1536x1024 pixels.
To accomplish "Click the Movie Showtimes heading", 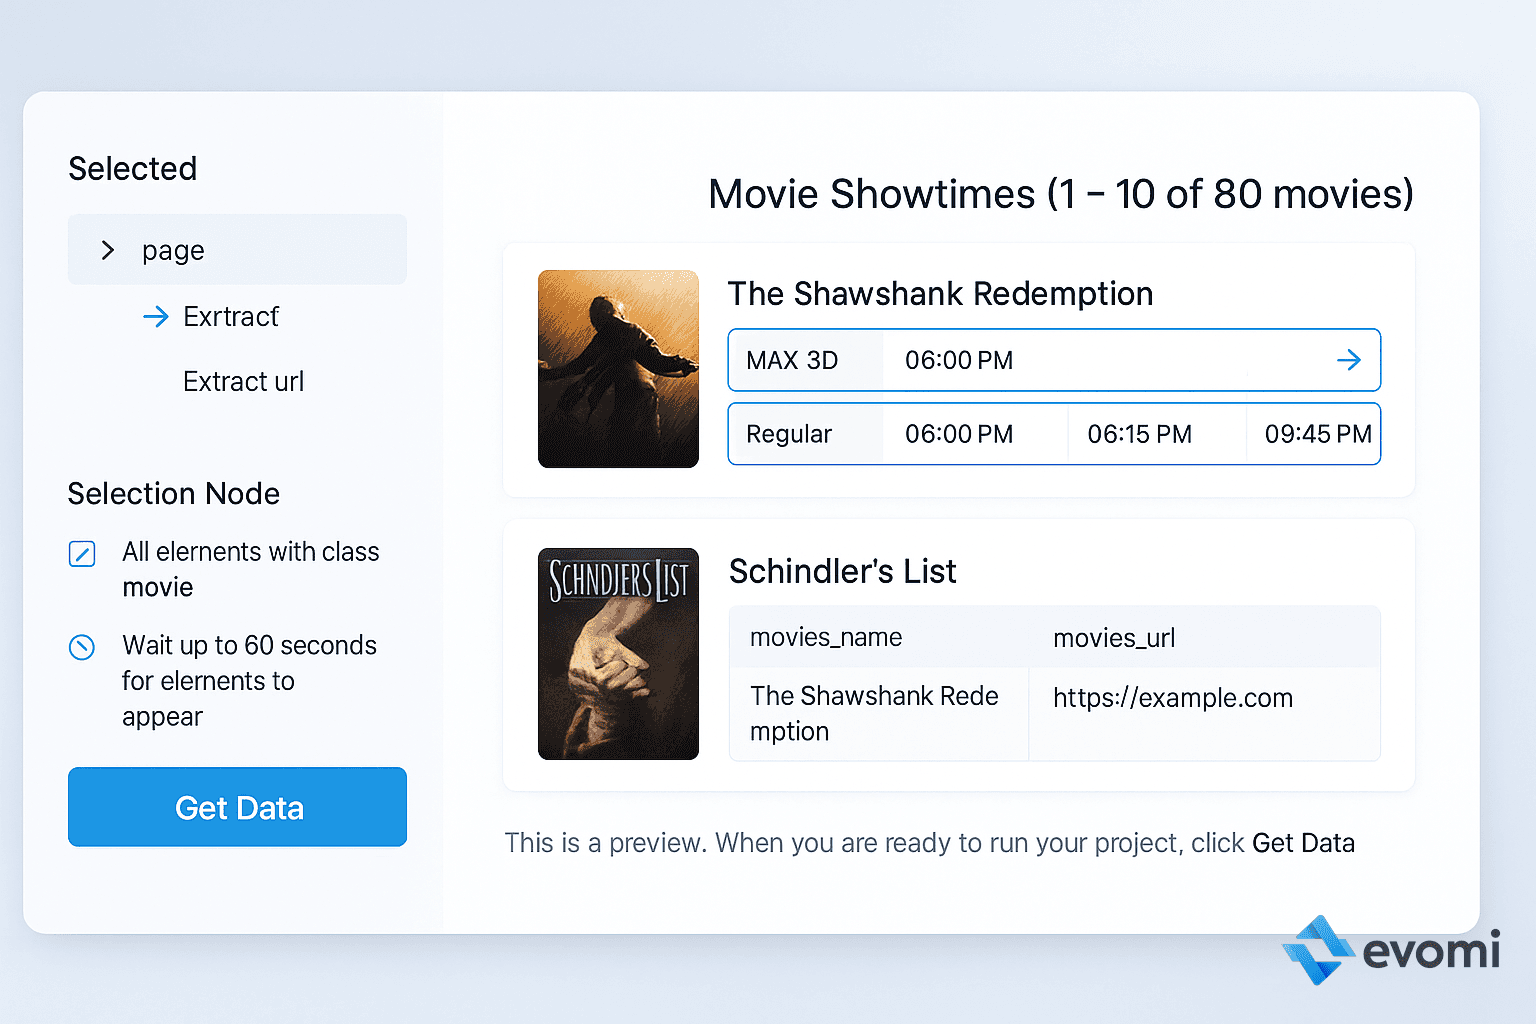I will 1061,194.
